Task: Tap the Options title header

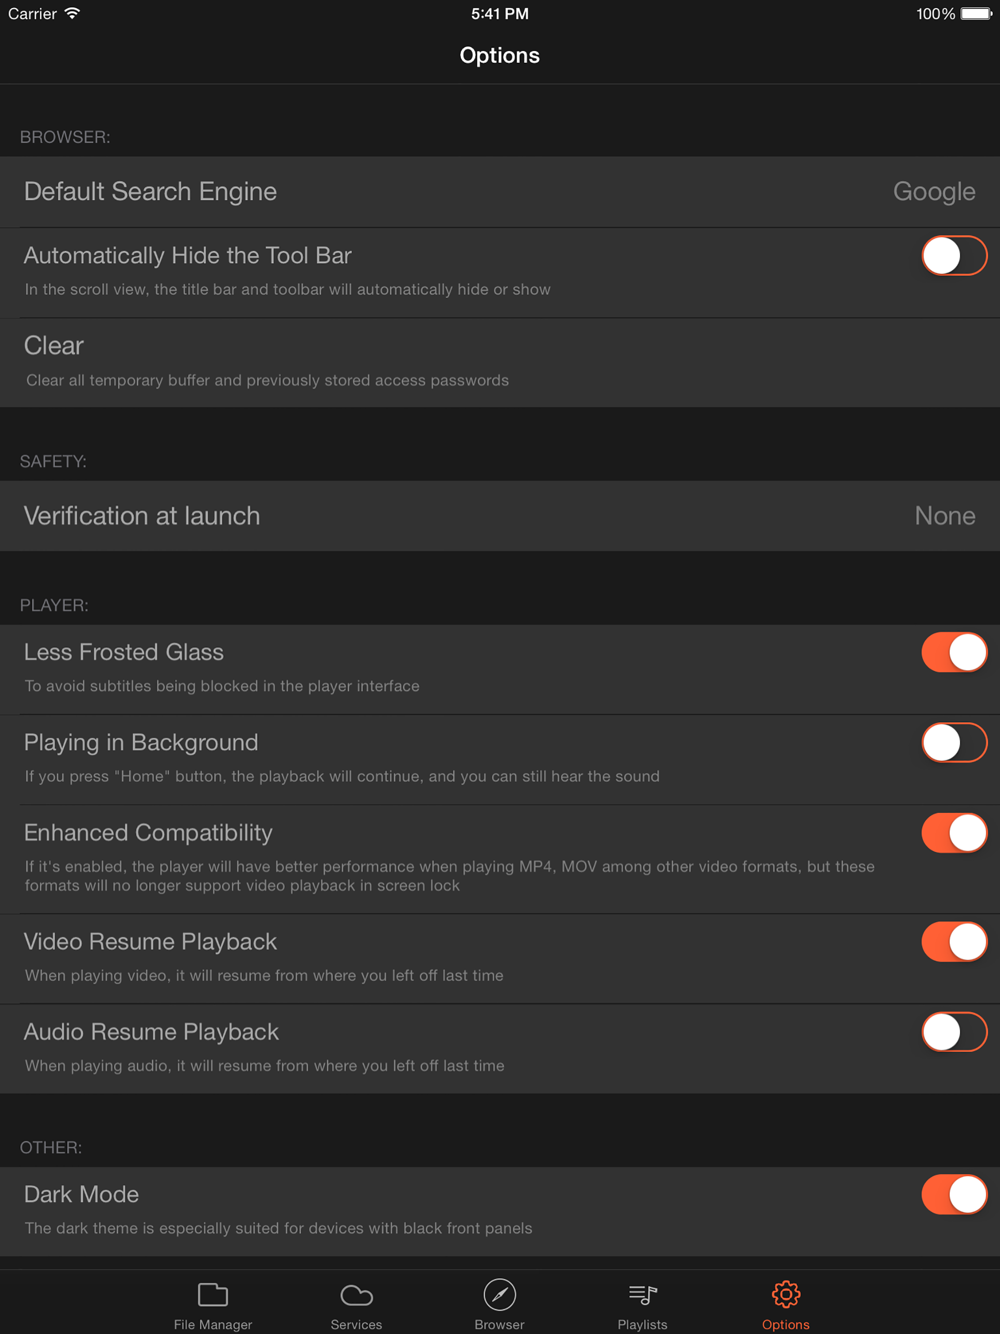Action: [499, 55]
